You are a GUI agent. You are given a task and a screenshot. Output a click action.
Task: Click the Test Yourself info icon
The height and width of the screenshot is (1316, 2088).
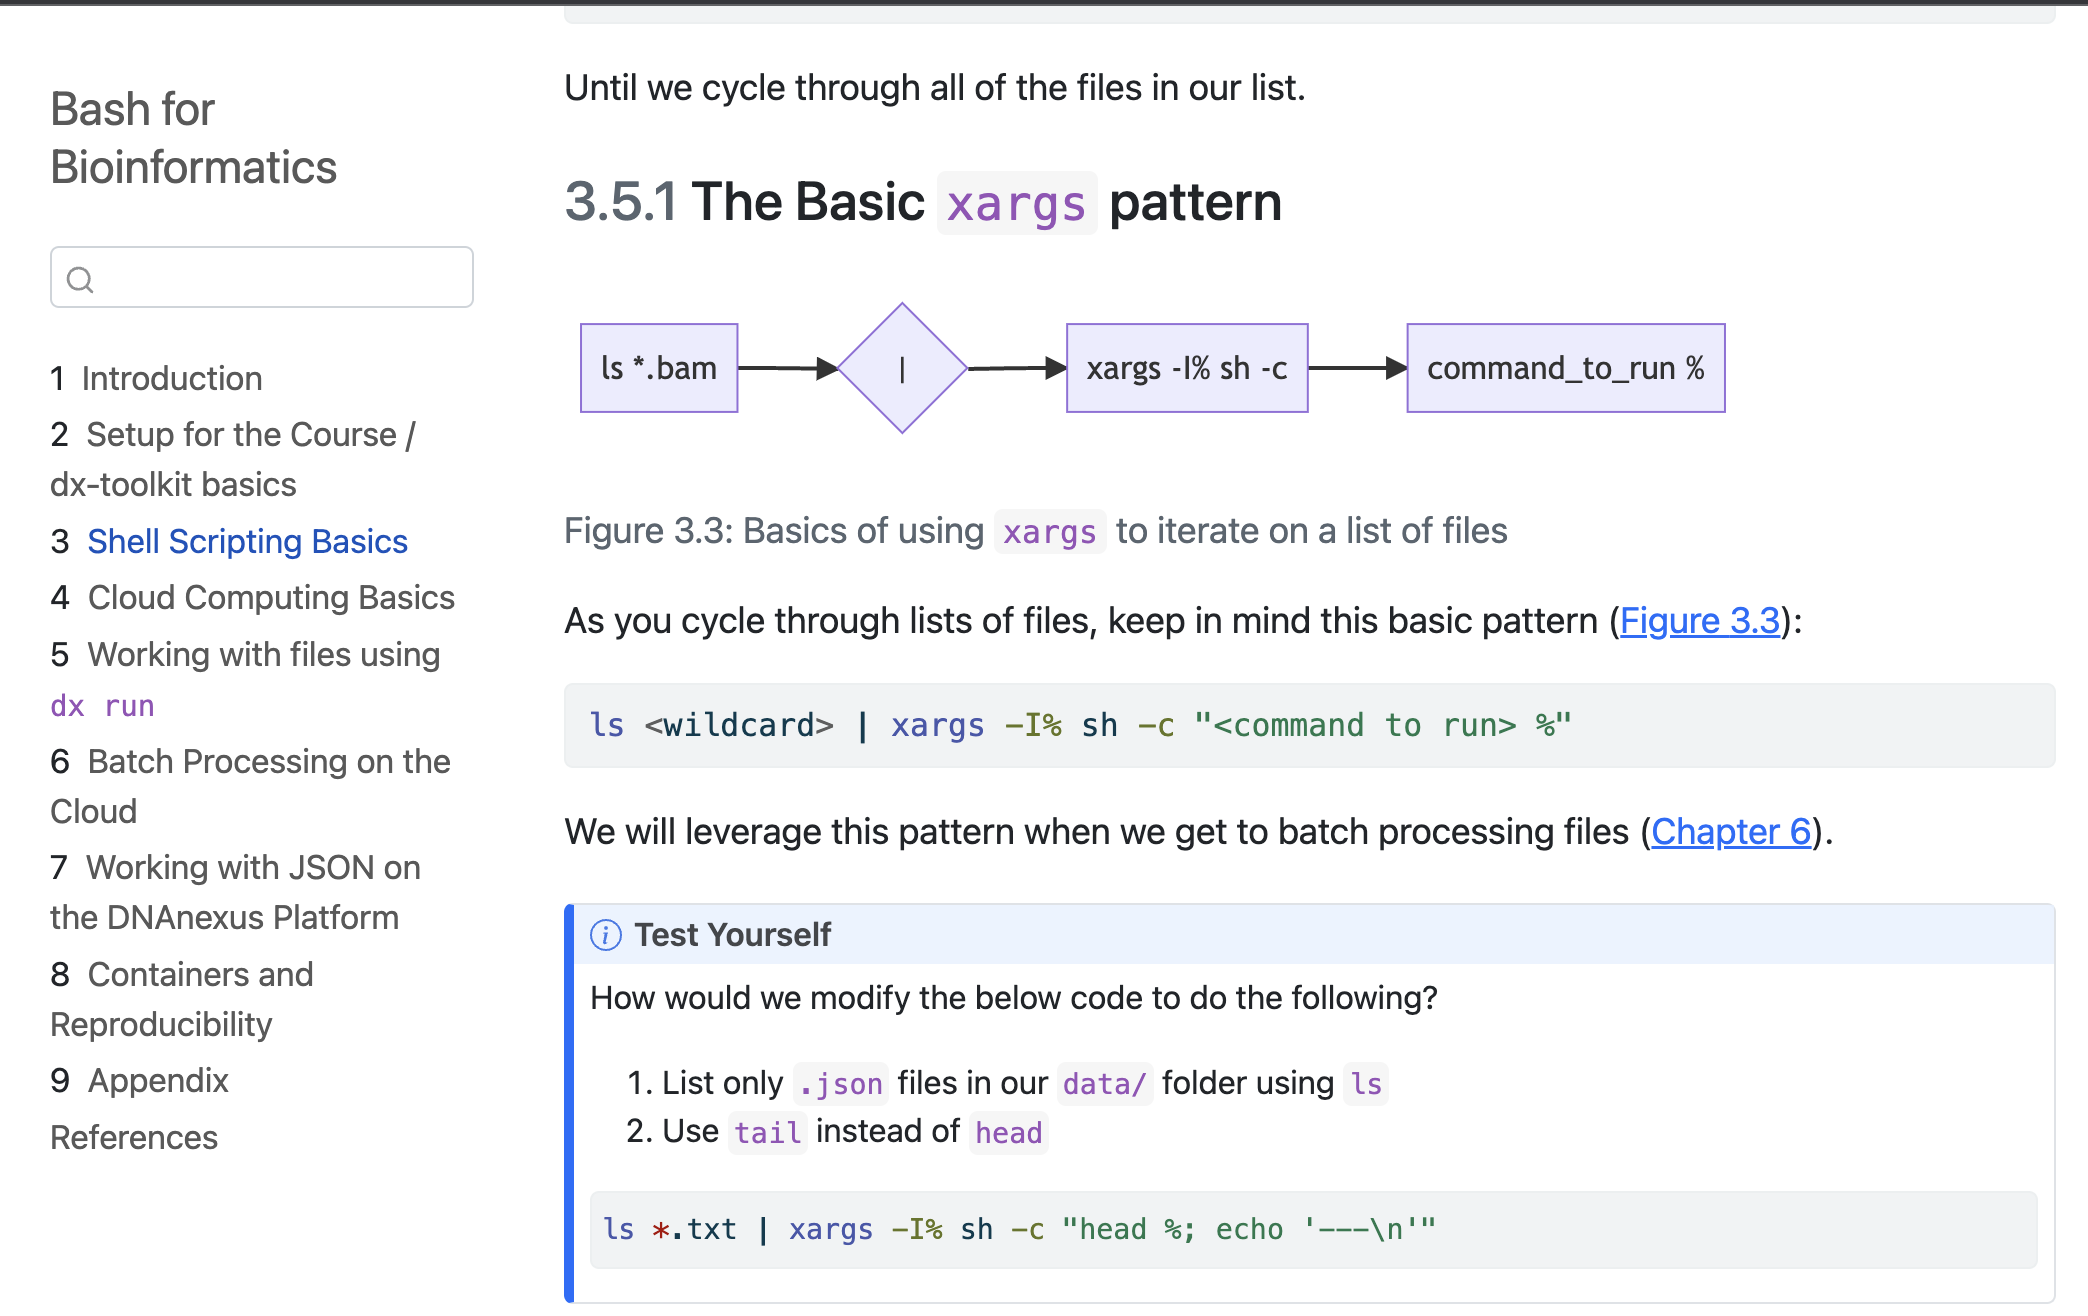[606, 935]
